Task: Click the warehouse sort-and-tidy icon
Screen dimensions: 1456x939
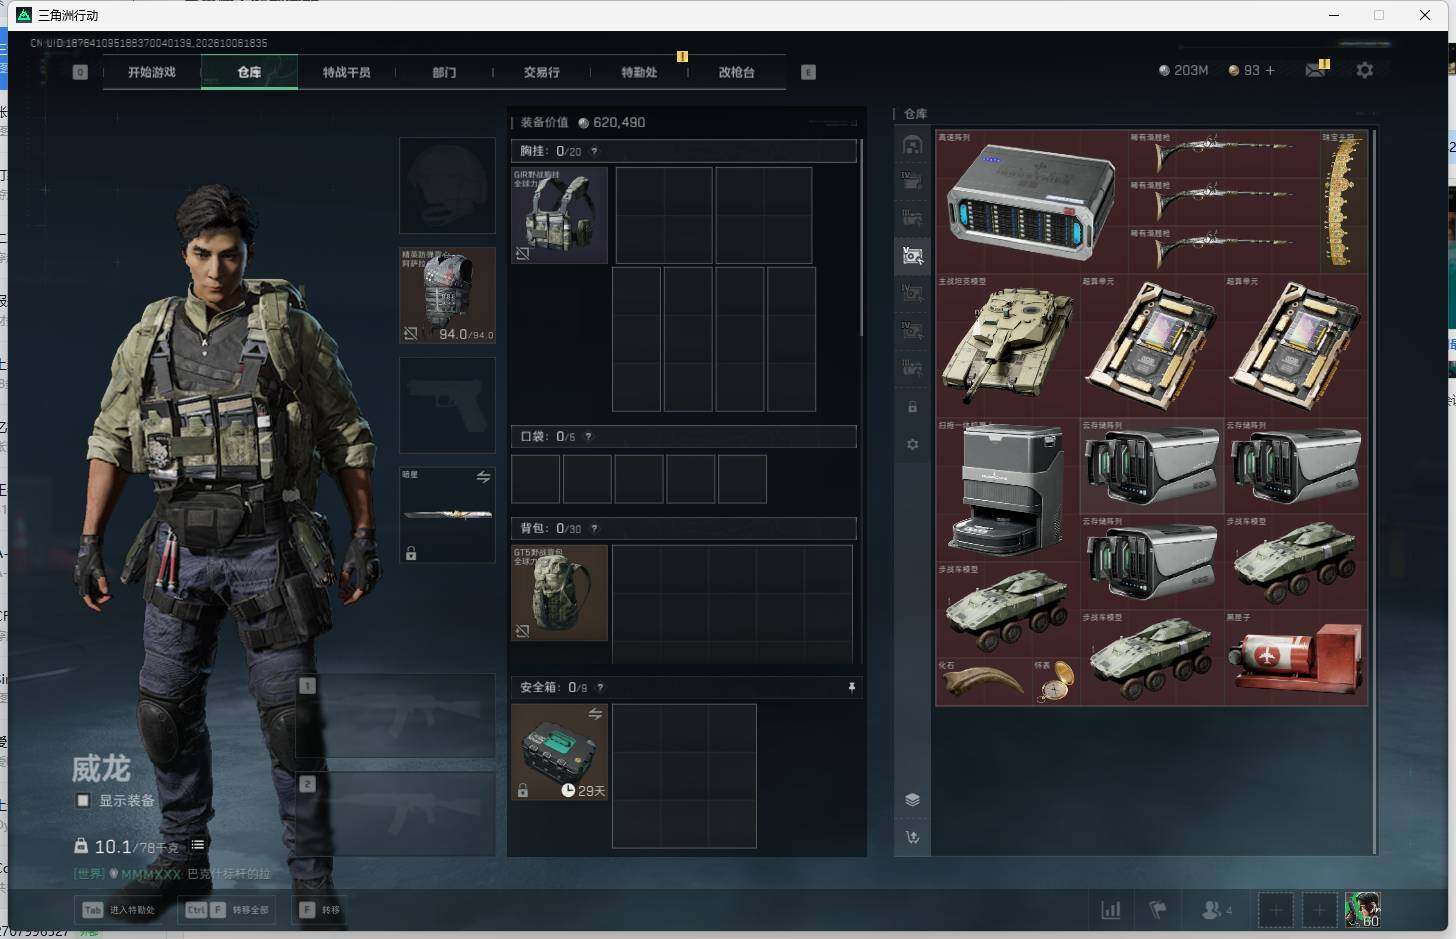Action: tap(912, 837)
